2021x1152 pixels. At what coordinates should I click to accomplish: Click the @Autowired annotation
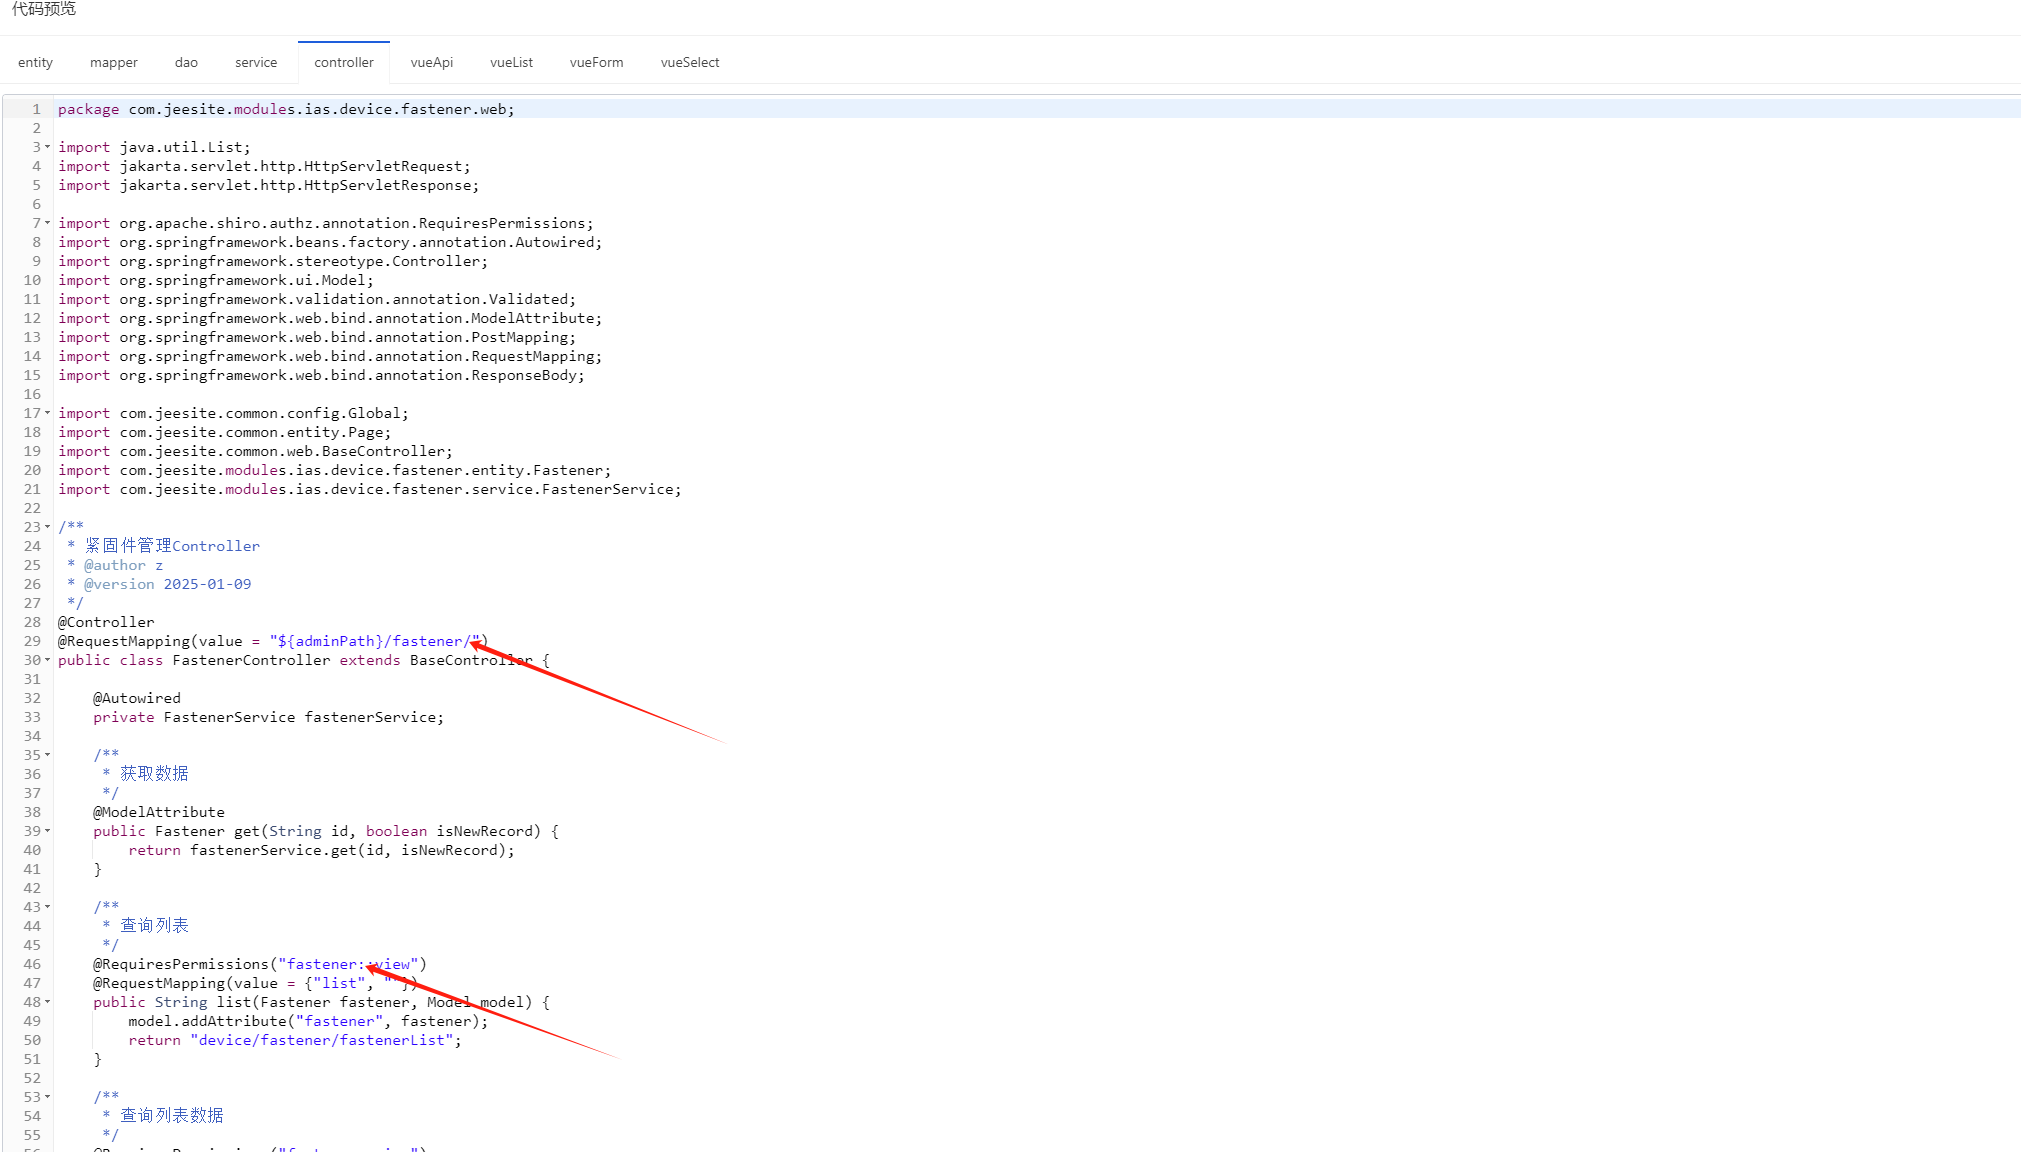(x=137, y=698)
